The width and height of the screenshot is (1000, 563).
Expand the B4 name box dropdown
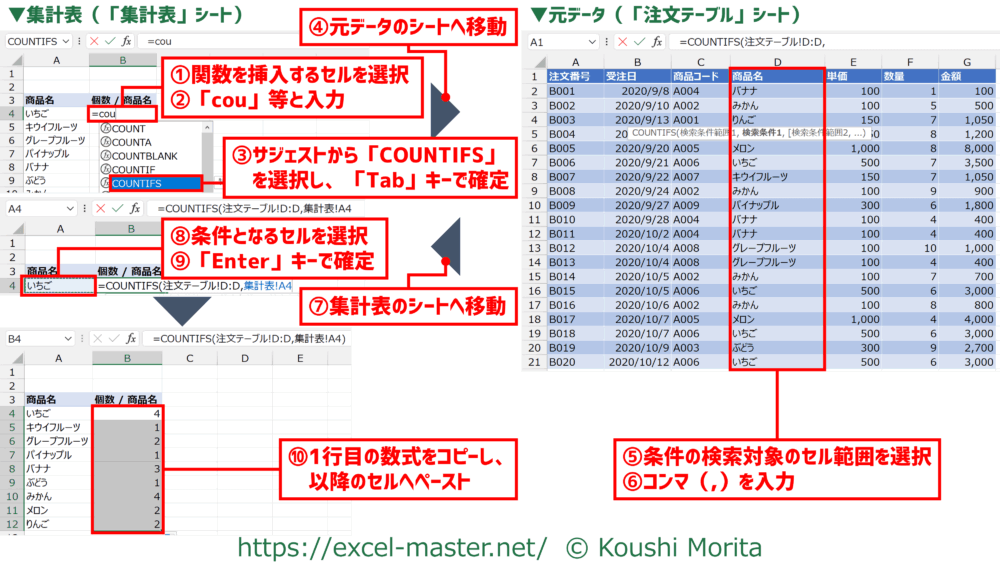pyautogui.click(x=65, y=339)
